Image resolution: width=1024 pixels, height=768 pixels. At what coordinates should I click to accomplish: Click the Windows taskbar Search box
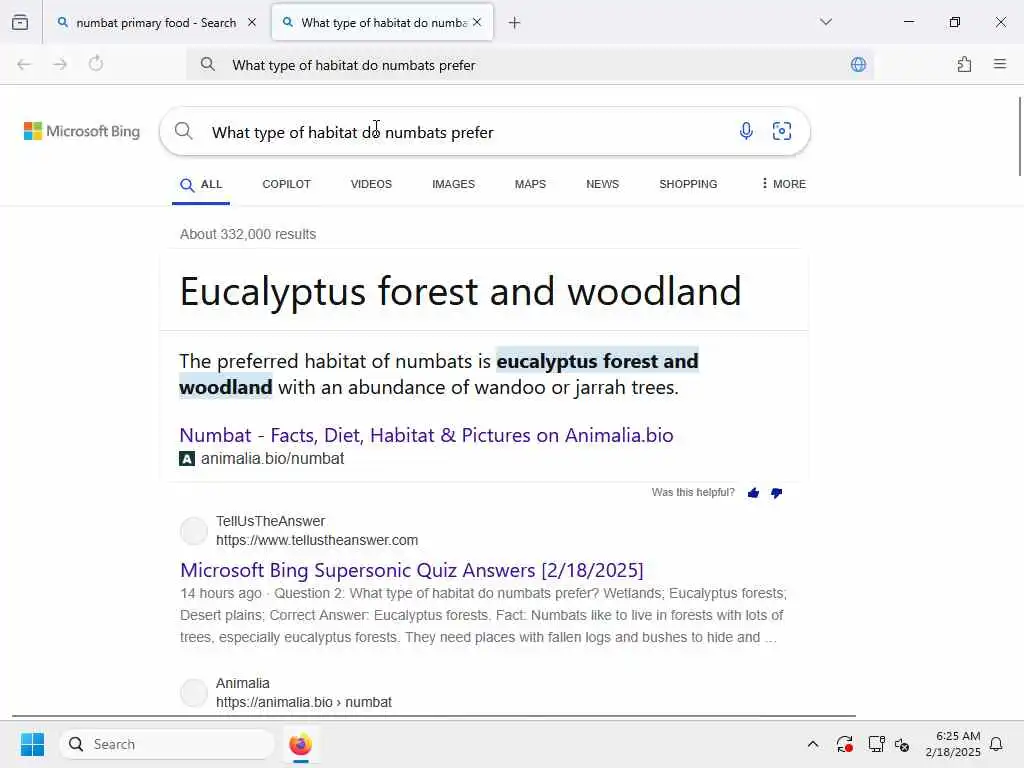coord(167,744)
